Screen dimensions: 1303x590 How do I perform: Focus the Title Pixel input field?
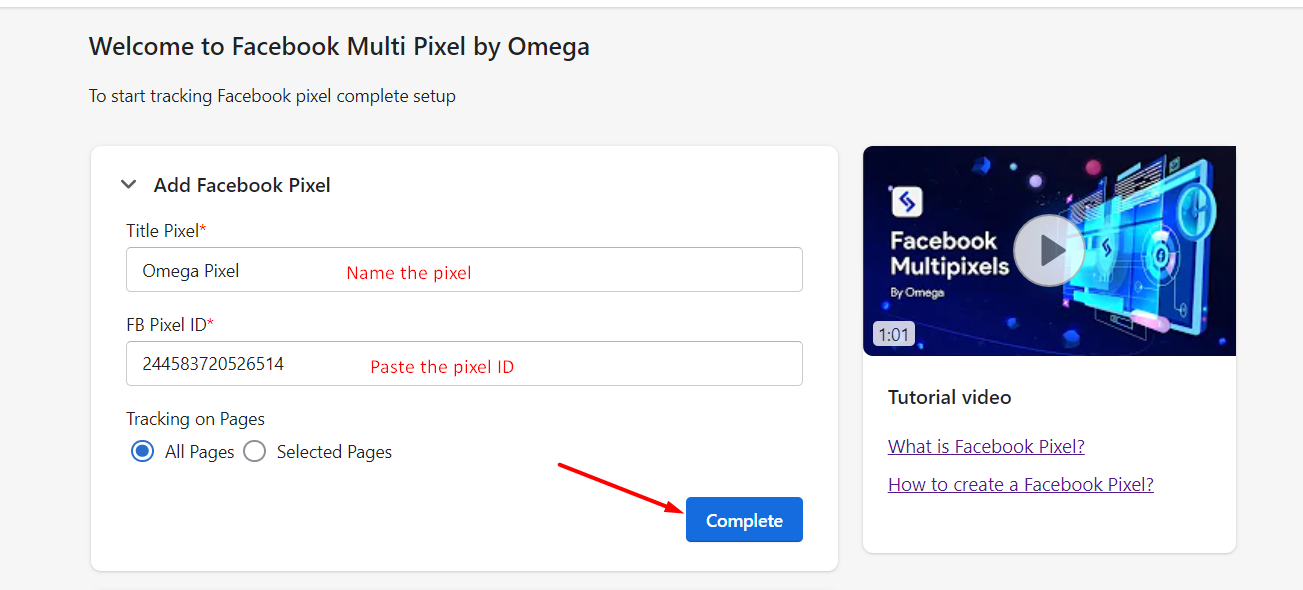(x=464, y=270)
